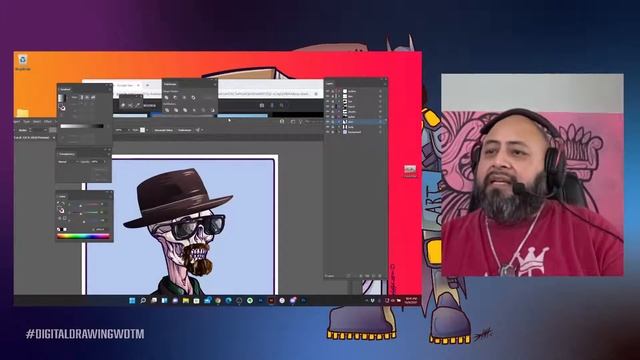Click the target circle of the topmost layer
This screenshot has height=360, width=640.
[380, 91]
